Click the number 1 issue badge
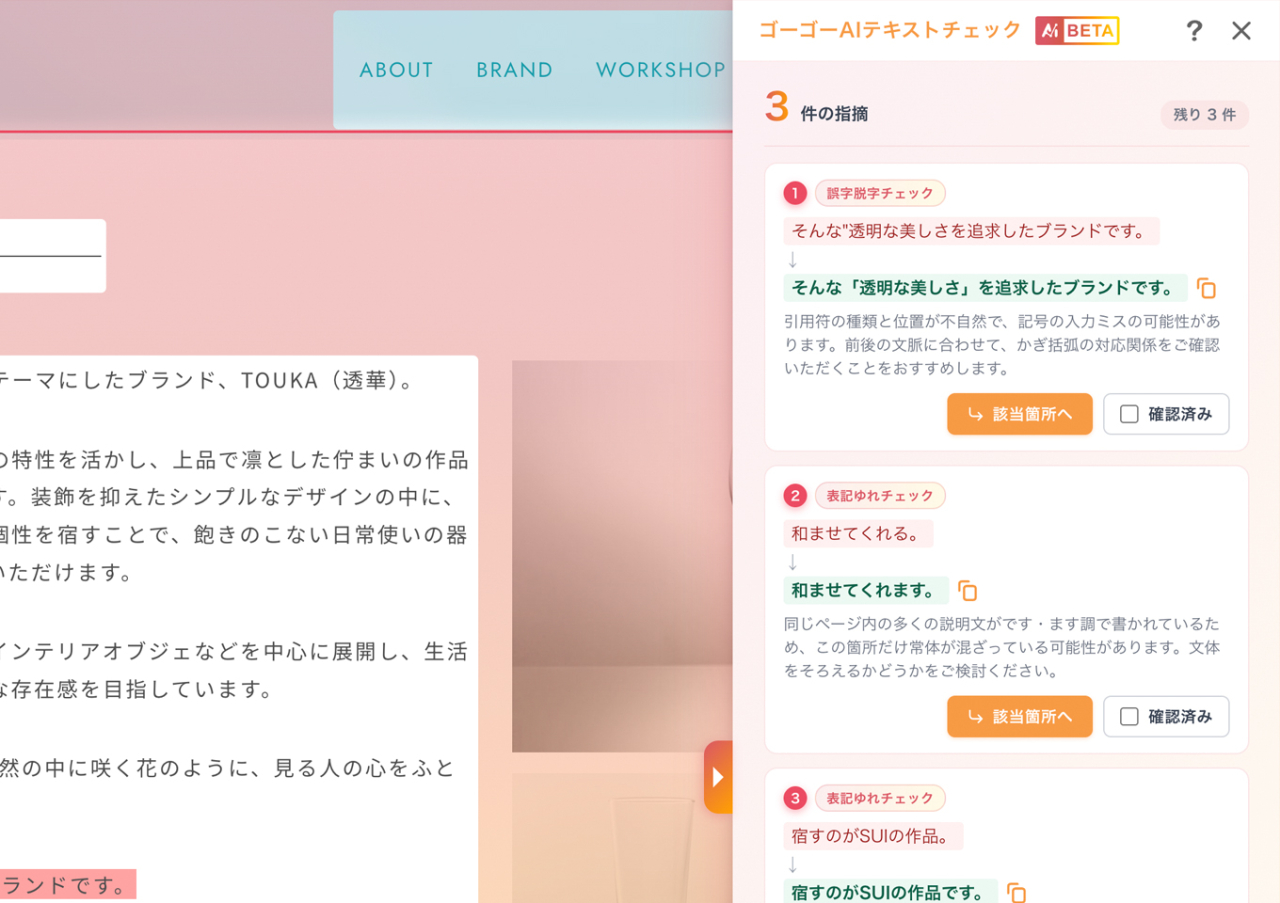 click(795, 193)
